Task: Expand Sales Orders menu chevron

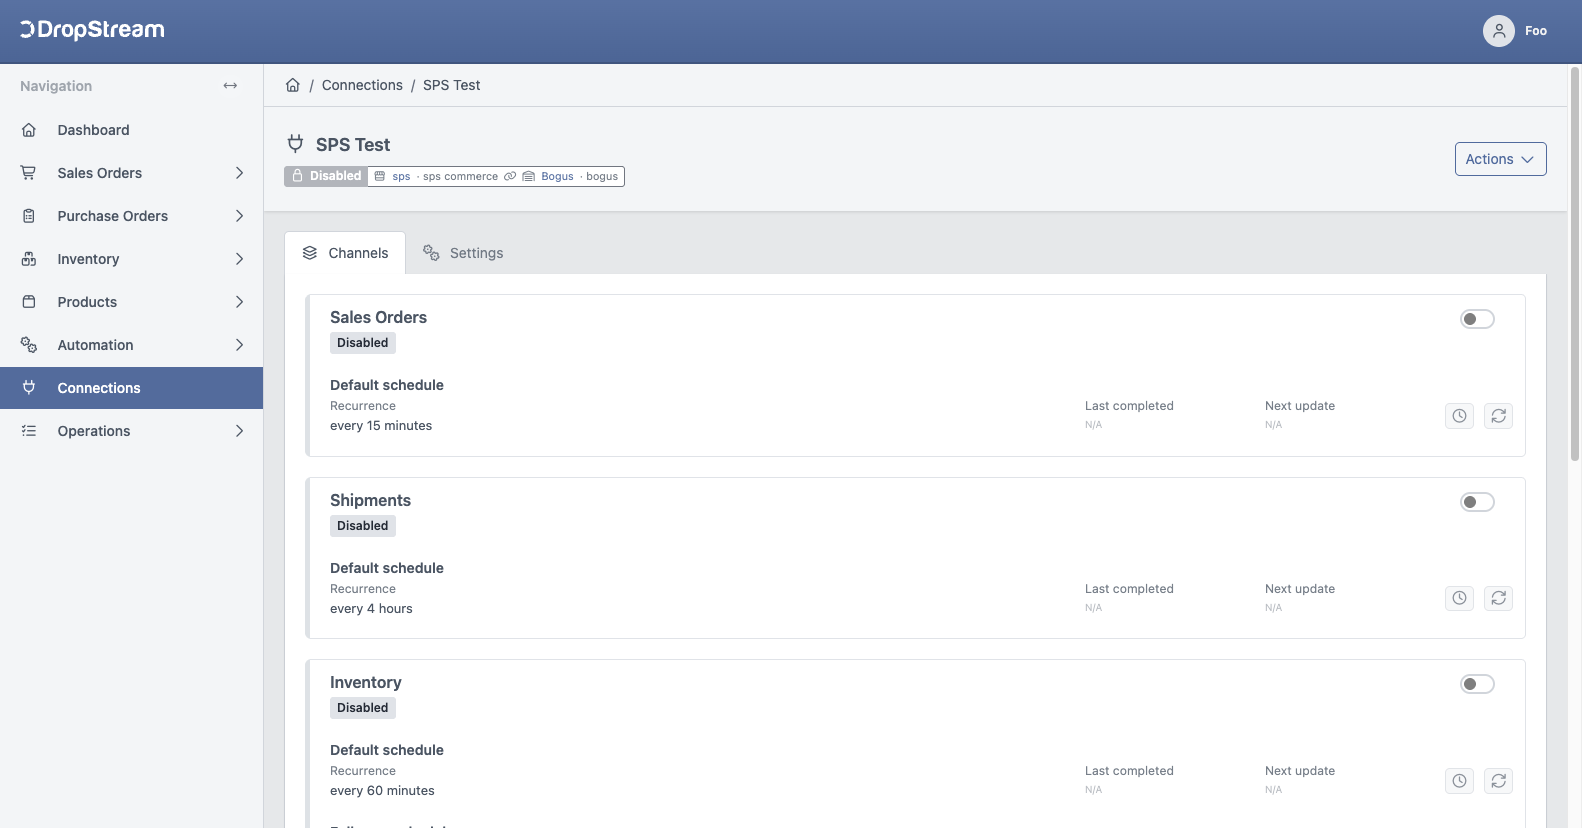Action: coord(239,173)
